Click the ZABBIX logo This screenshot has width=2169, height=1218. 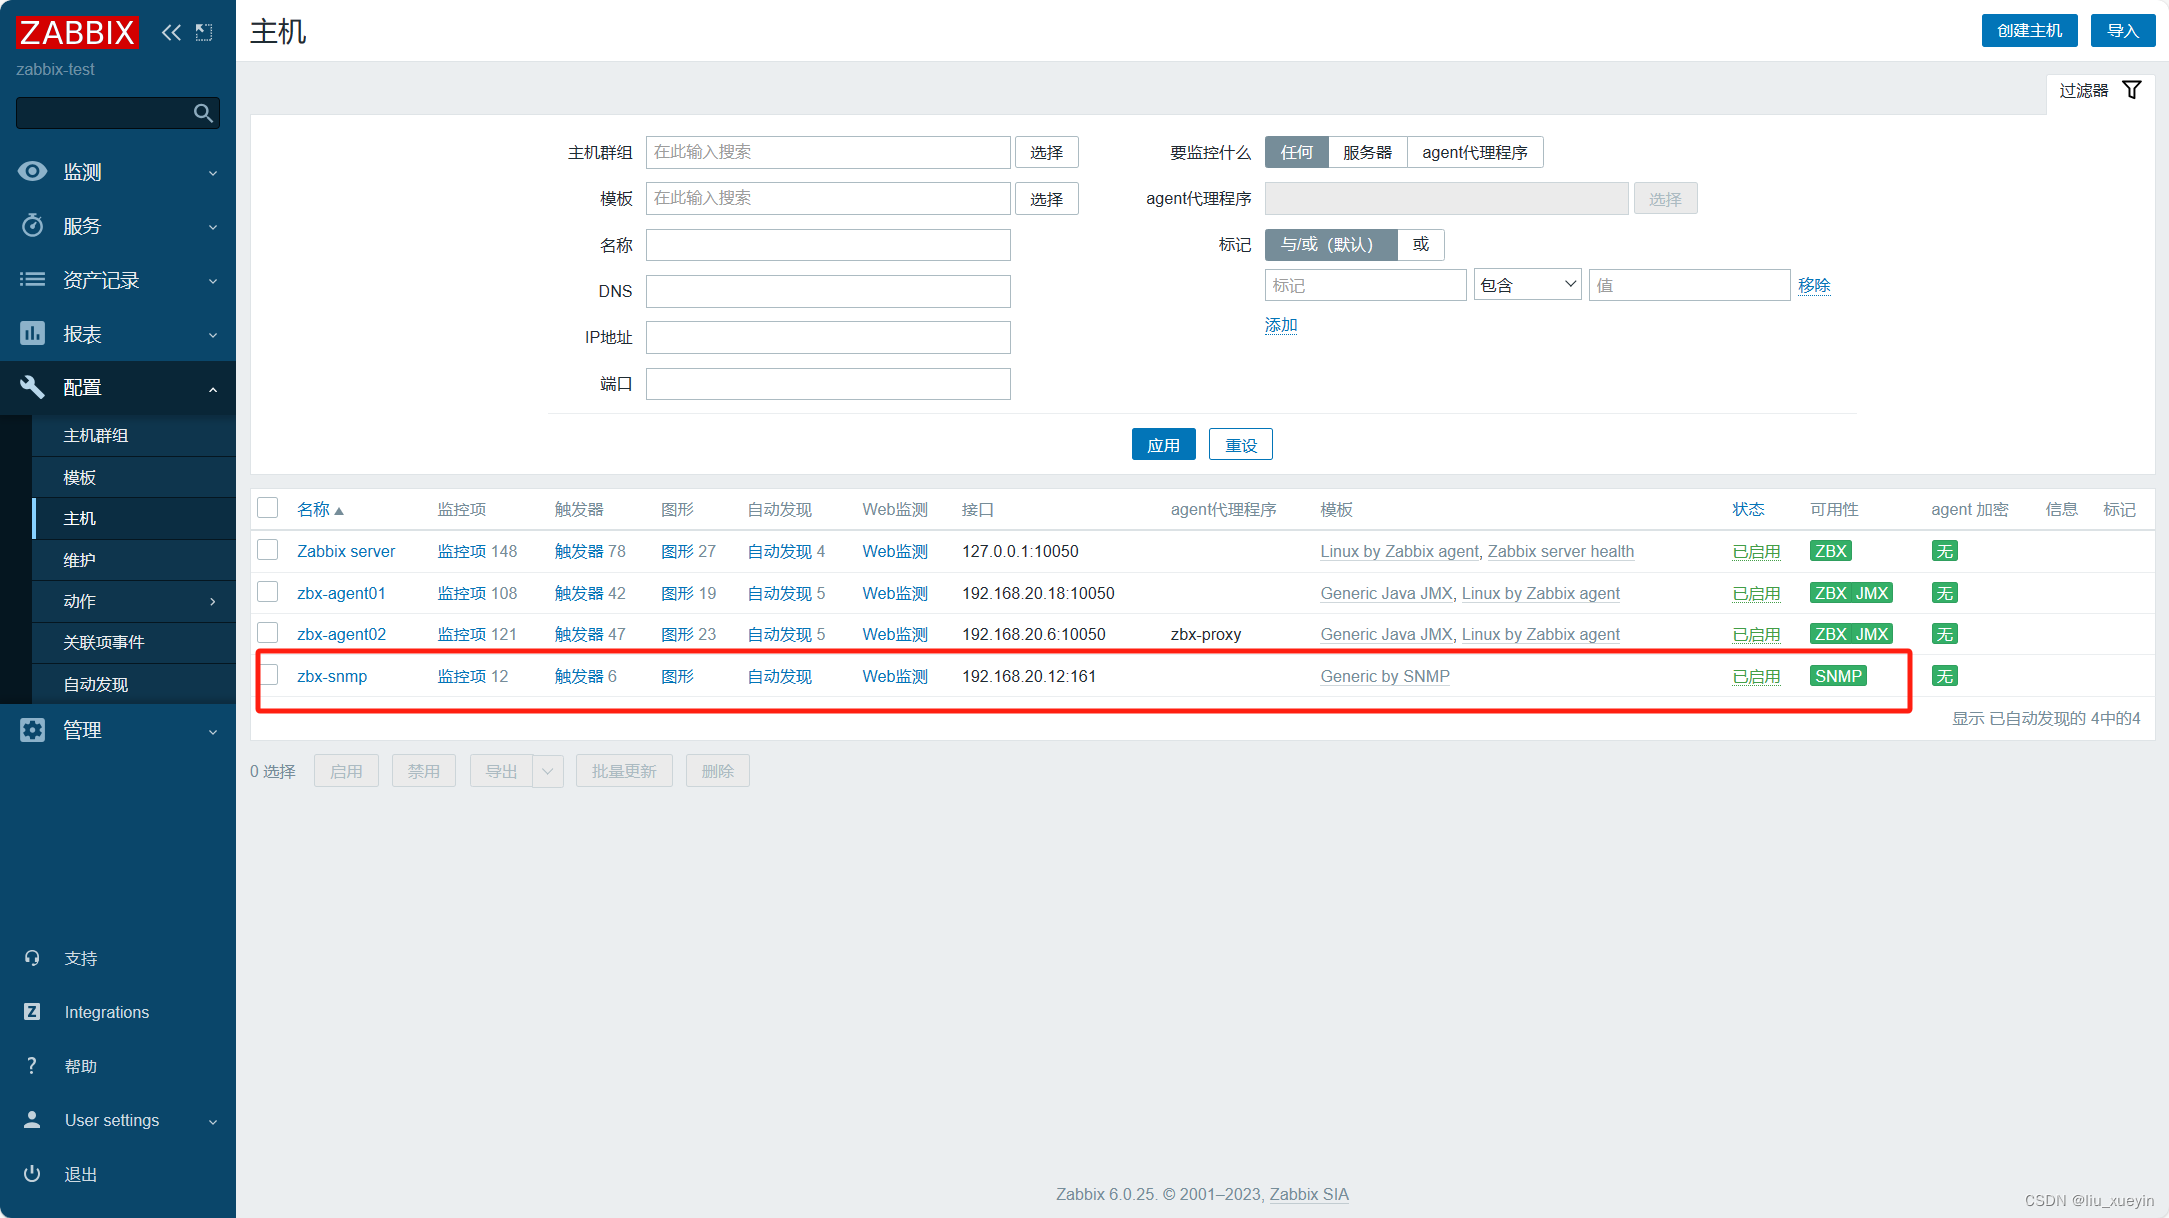point(77,32)
